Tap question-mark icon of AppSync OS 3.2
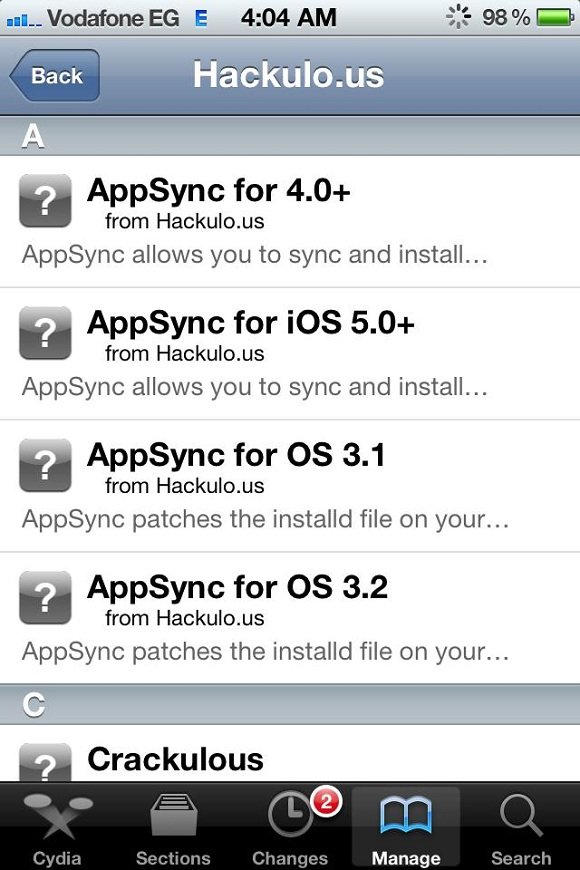Screen dimensions: 580x870 (x=46, y=598)
